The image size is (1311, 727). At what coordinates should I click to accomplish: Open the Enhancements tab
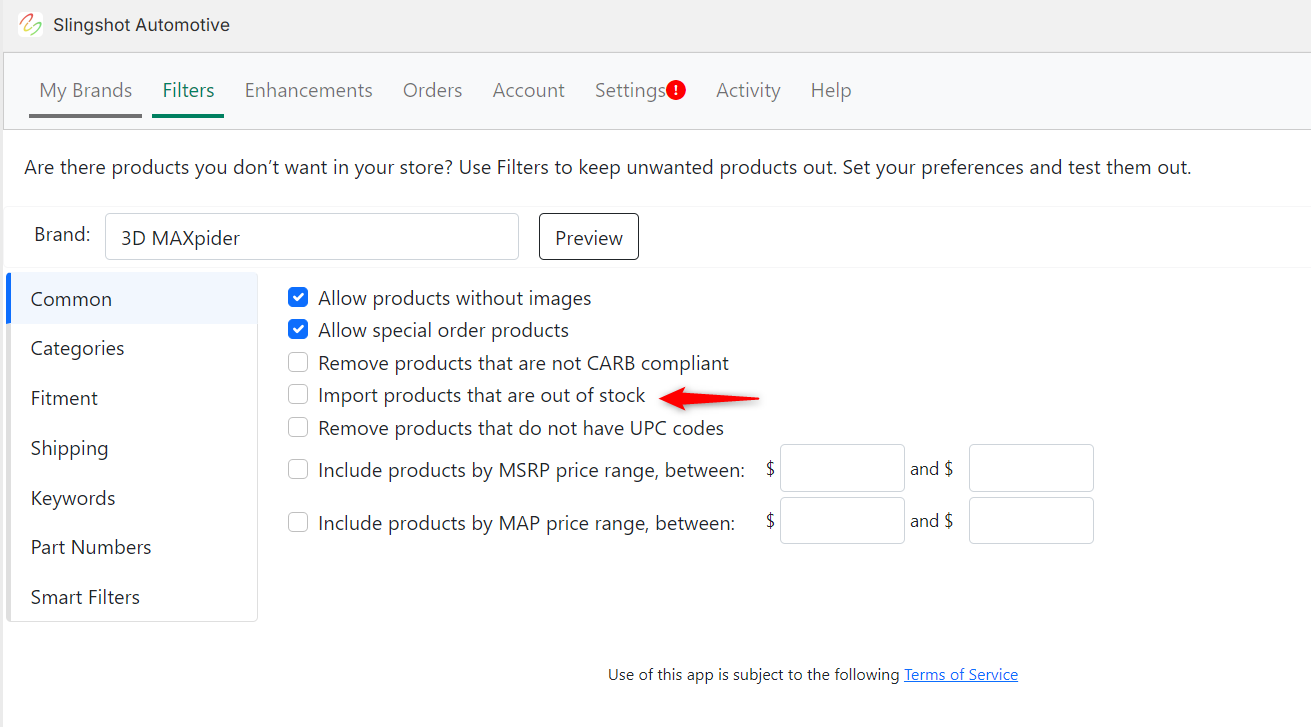(308, 90)
